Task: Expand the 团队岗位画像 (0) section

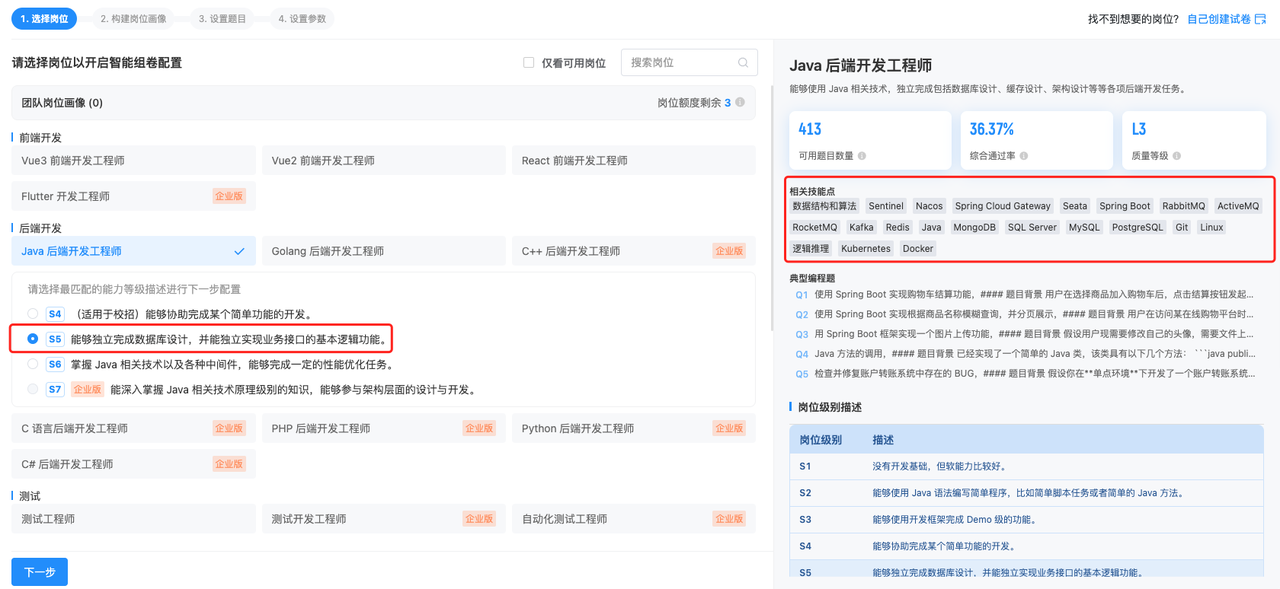Action: point(383,102)
